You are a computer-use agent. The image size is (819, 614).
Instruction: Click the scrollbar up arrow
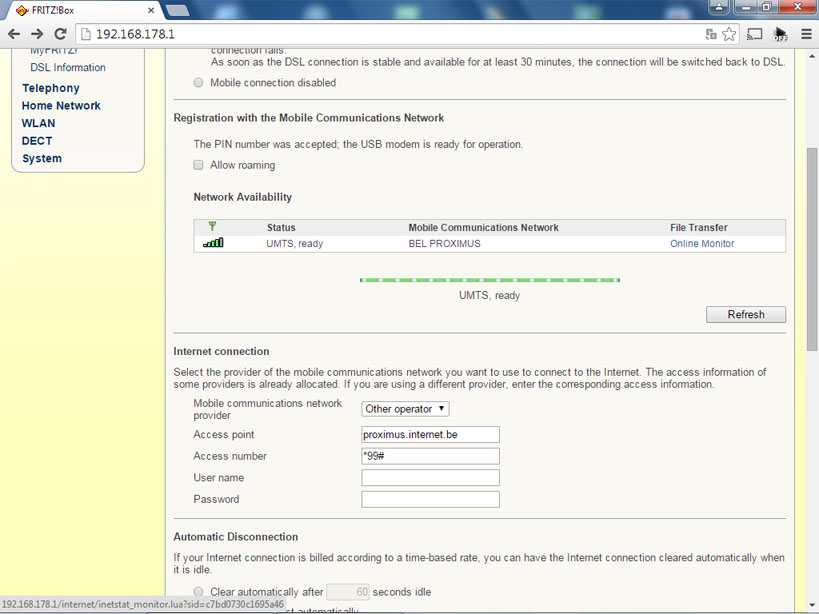[x=812, y=56]
